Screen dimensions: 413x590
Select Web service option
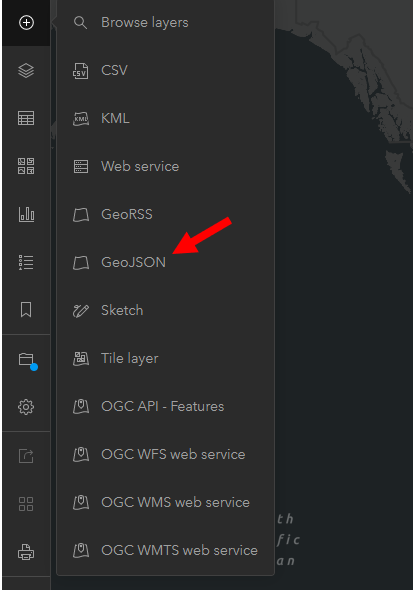[166, 166]
